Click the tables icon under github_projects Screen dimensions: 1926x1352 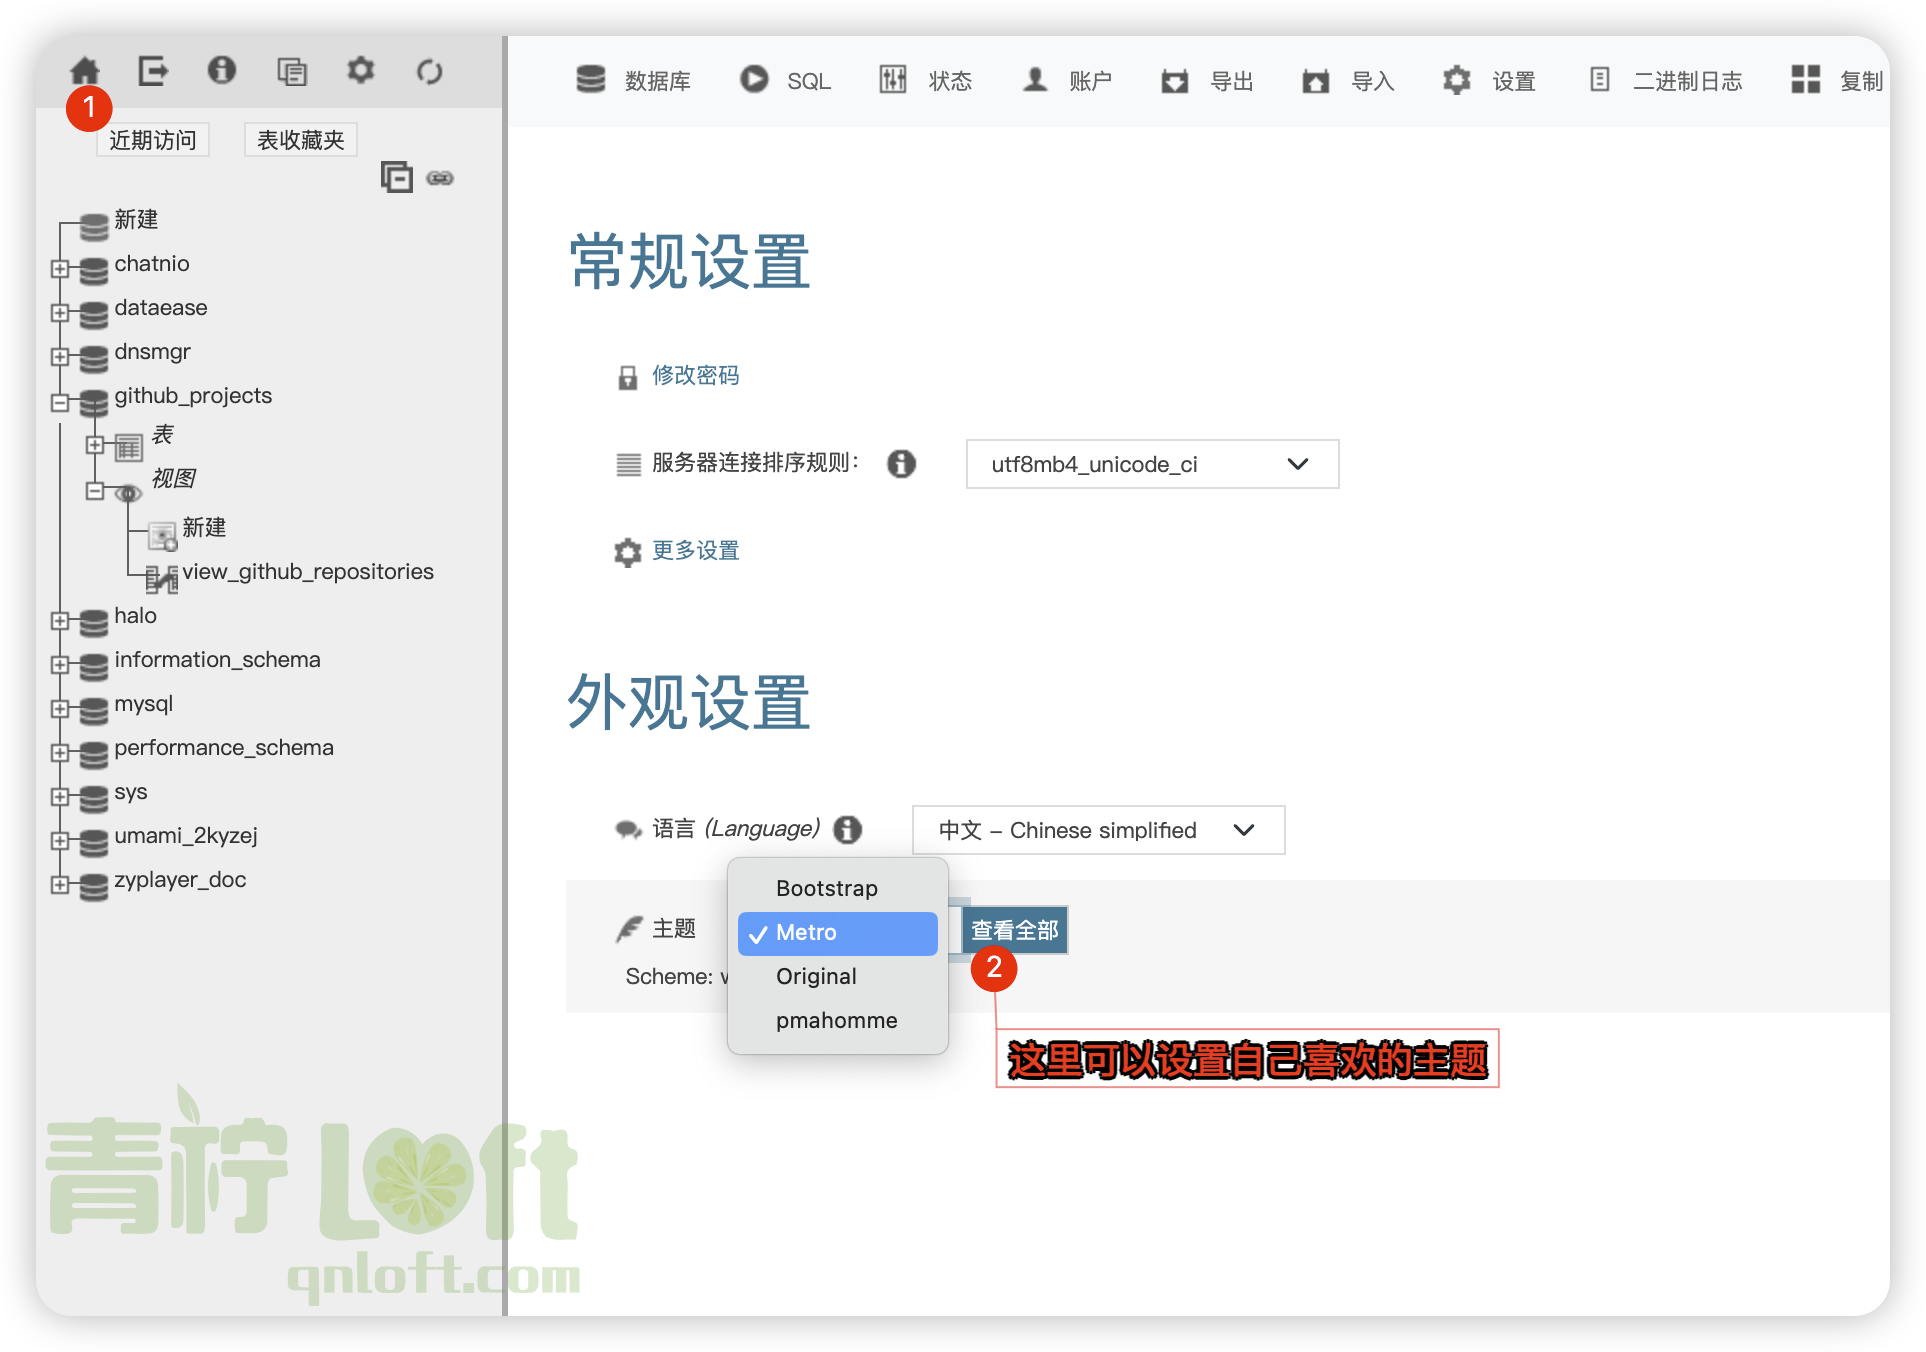pyautogui.click(x=128, y=447)
